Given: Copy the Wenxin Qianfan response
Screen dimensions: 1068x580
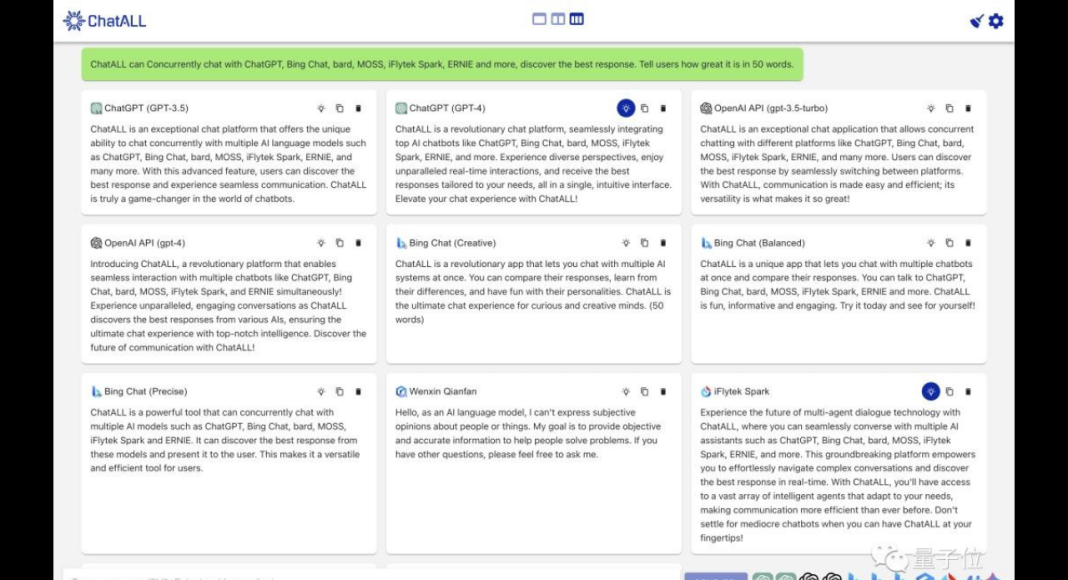Looking at the screenshot, I should (644, 391).
